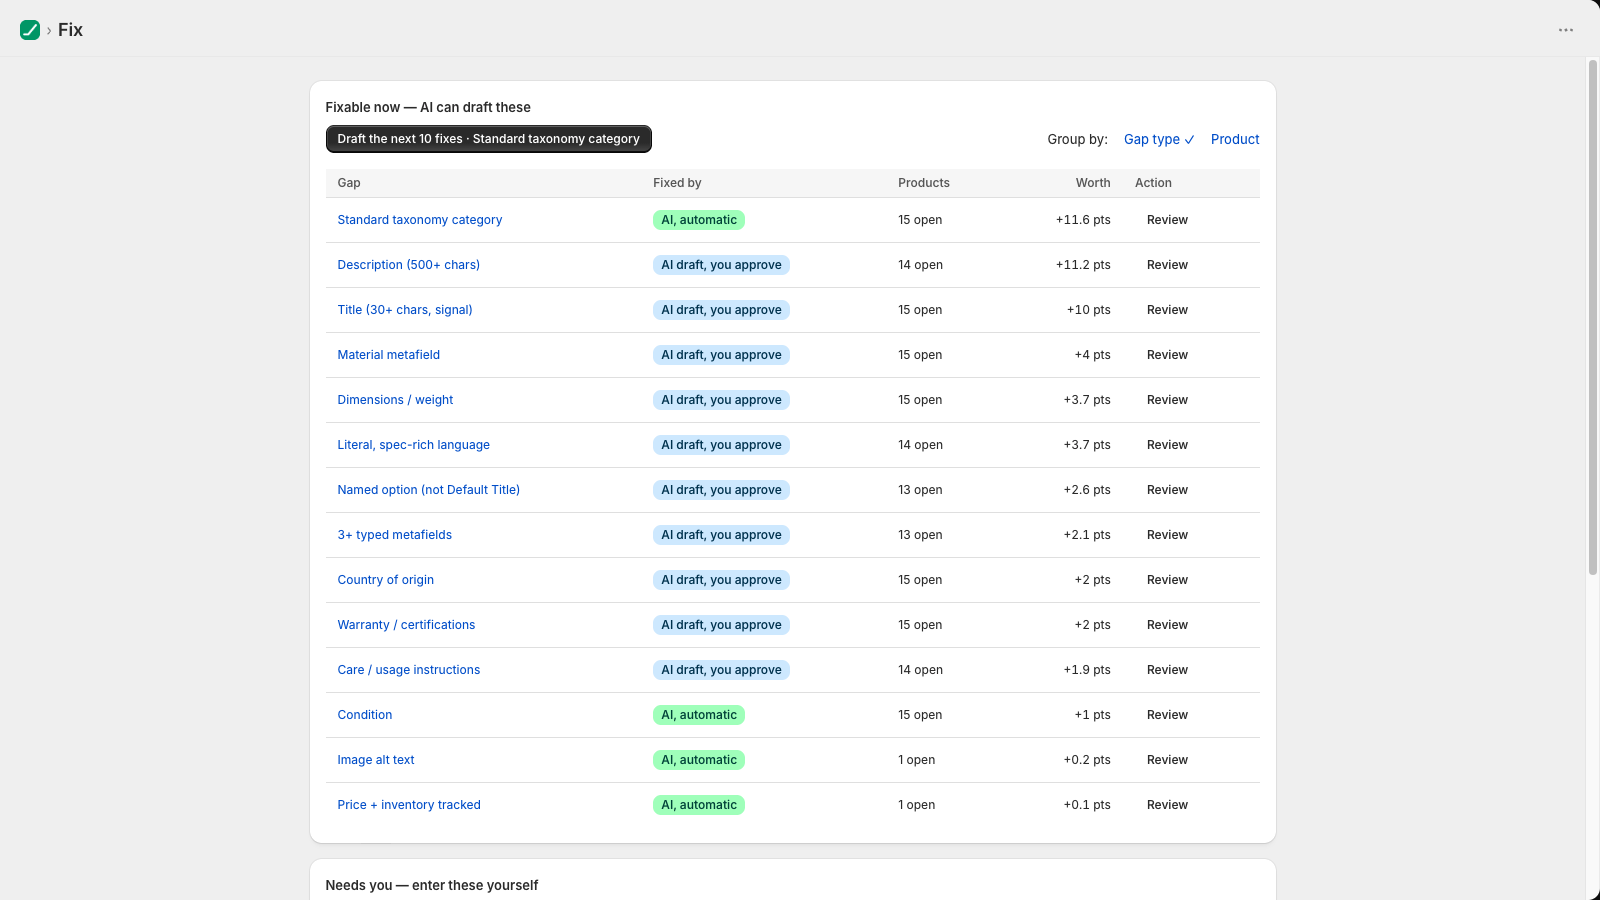Open Image alt text link
The image size is (1600, 900).
[376, 760]
